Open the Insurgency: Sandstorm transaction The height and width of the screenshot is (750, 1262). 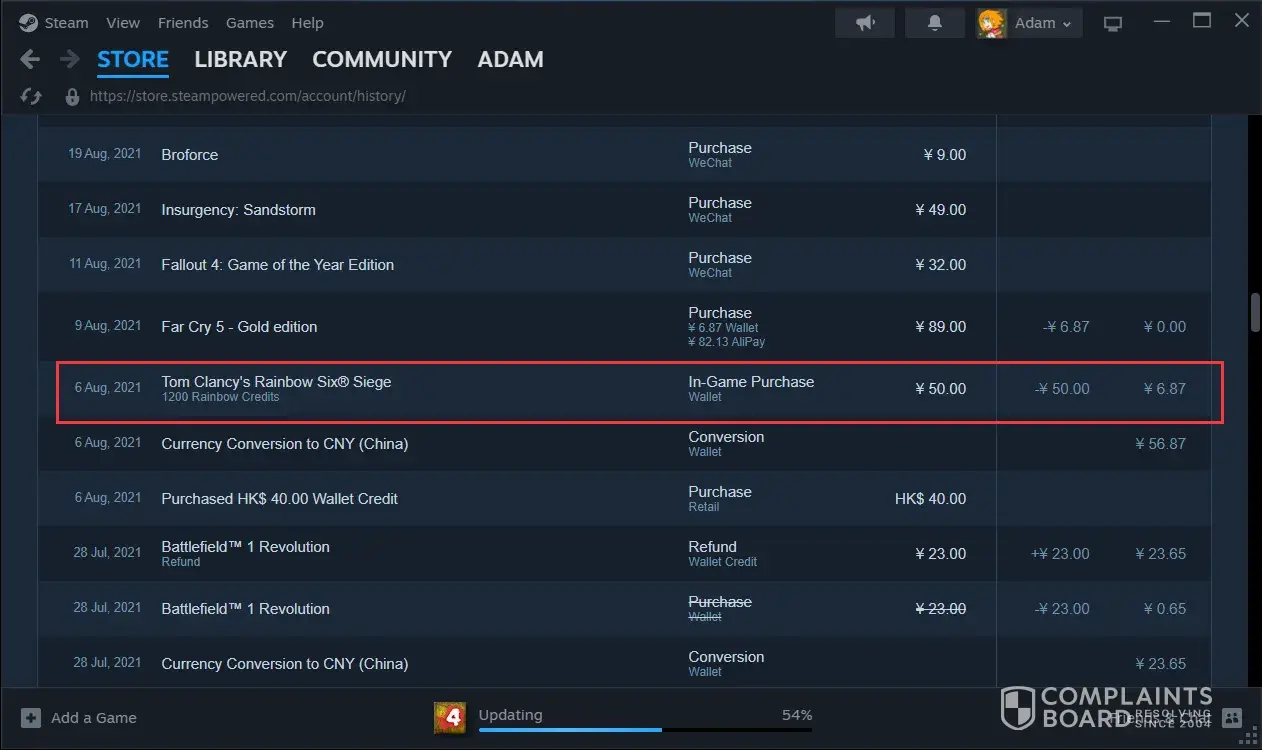pos(624,210)
